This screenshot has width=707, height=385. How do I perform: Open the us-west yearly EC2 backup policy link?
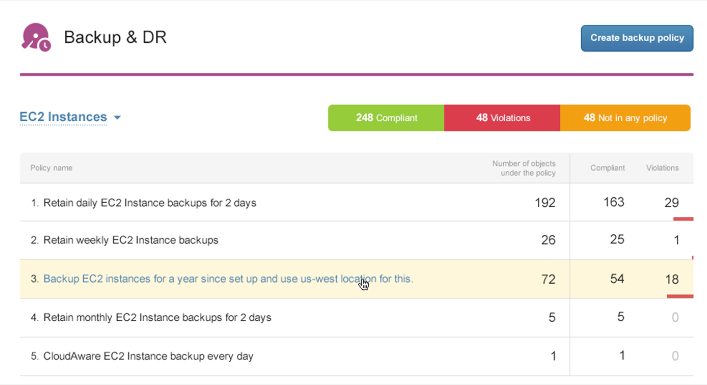point(228,279)
